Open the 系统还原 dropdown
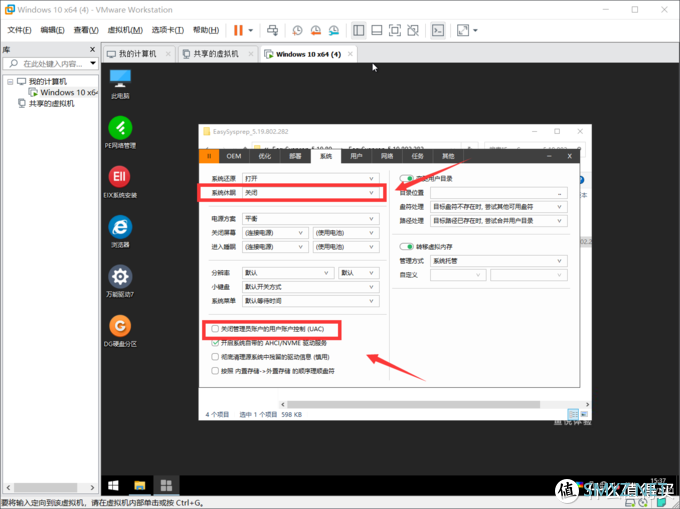Image resolution: width=680 pixels, height=509 pixels. click(x=311, y=179)
